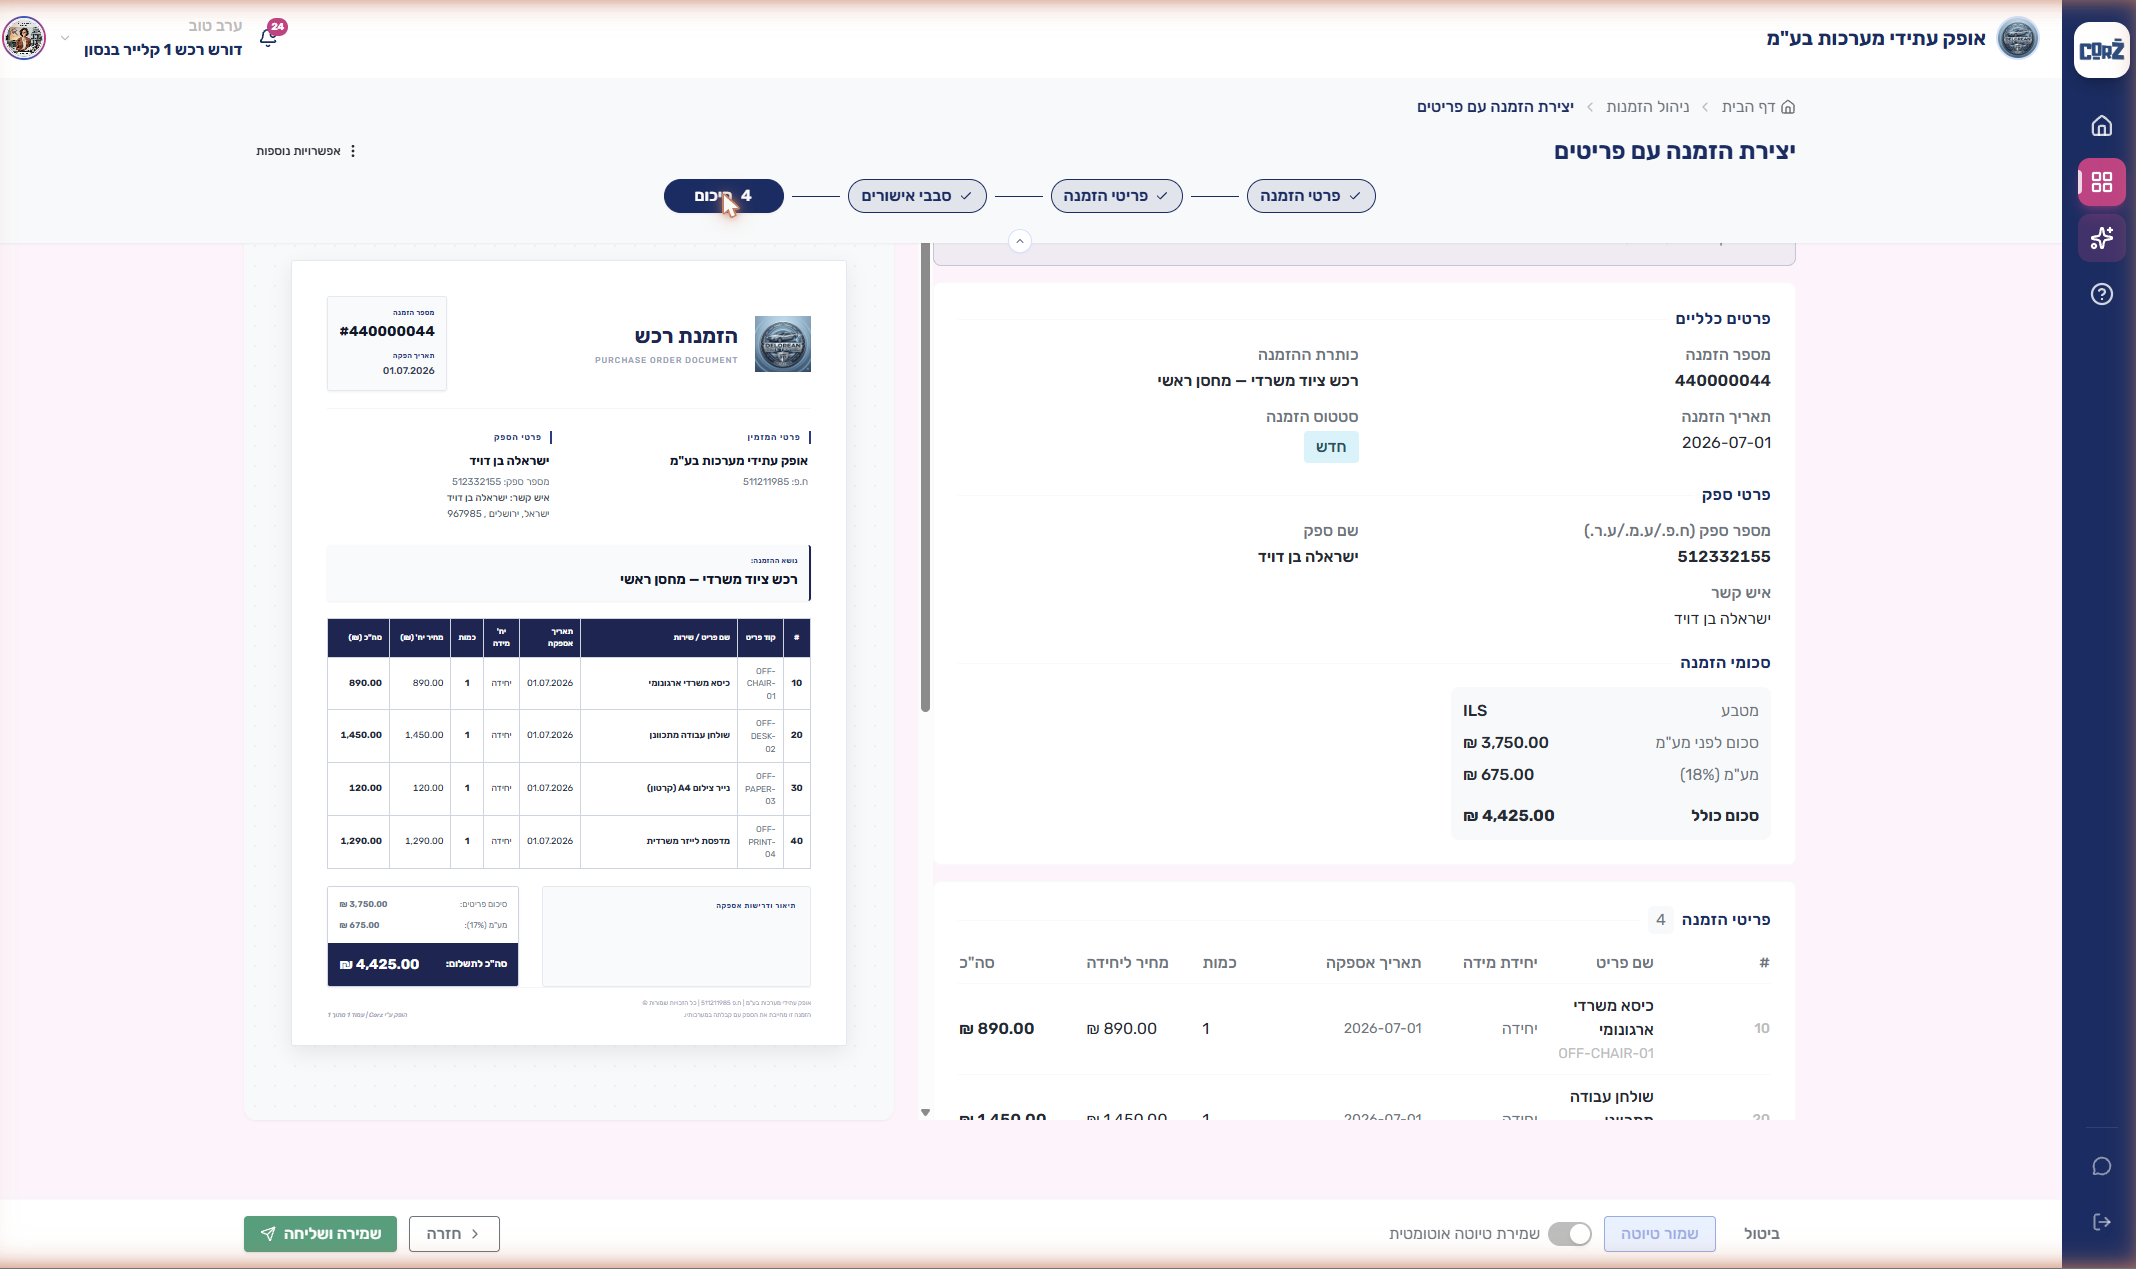The width and height of the screenshot is (2136, 1269).
Task: Click the item code OFF-CHAIR-01 in items list
Action: tap(1605, 1053)
